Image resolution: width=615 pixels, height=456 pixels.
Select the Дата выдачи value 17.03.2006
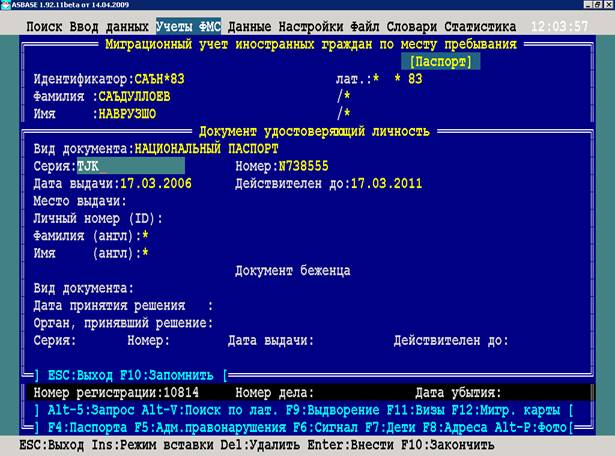click(x=155, y=184)
